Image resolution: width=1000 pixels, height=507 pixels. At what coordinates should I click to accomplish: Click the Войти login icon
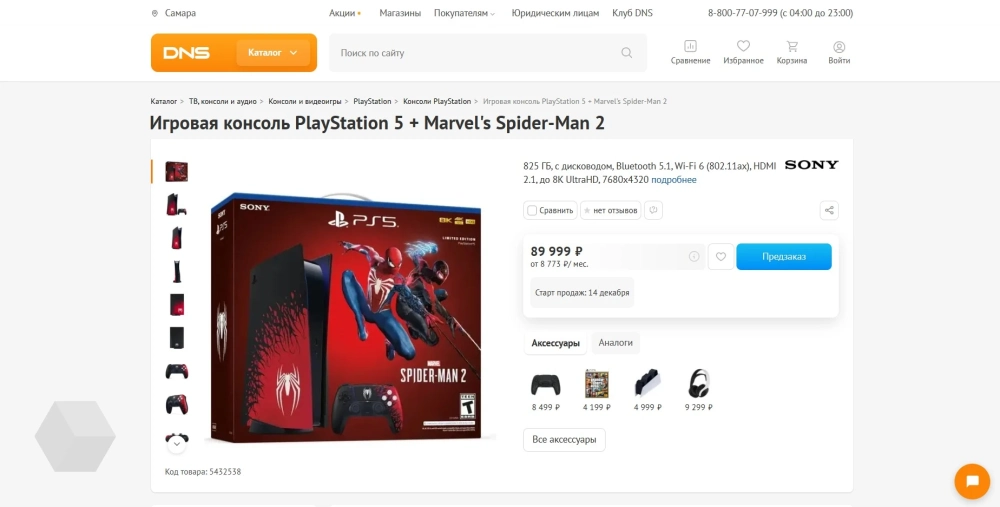[x=839, y=52]
